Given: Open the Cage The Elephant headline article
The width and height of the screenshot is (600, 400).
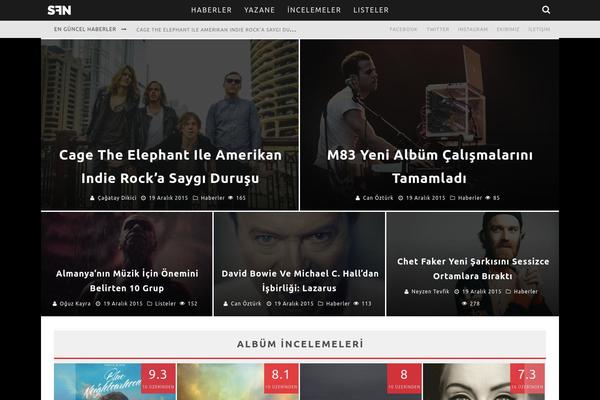Looking at the screenshot, I should click(x=170, y=167).
